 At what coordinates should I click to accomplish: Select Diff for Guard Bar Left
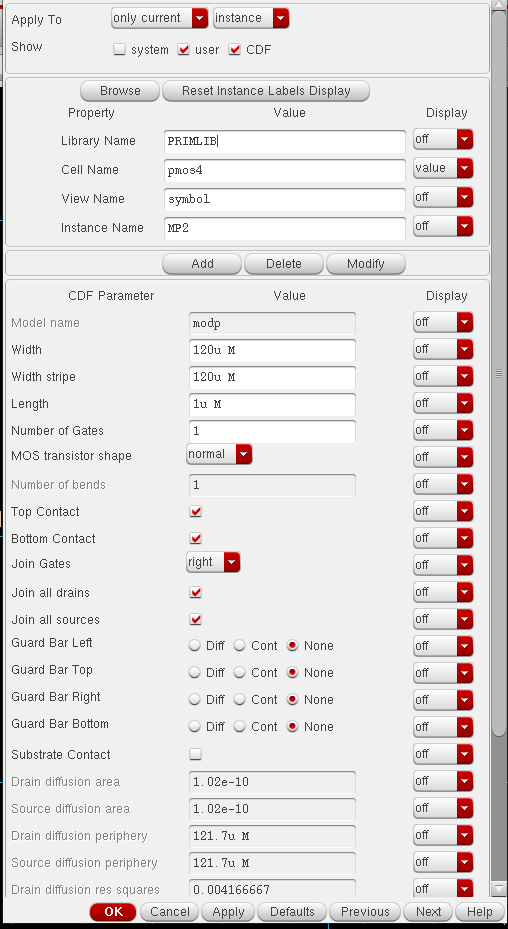[x=194, y=646]
